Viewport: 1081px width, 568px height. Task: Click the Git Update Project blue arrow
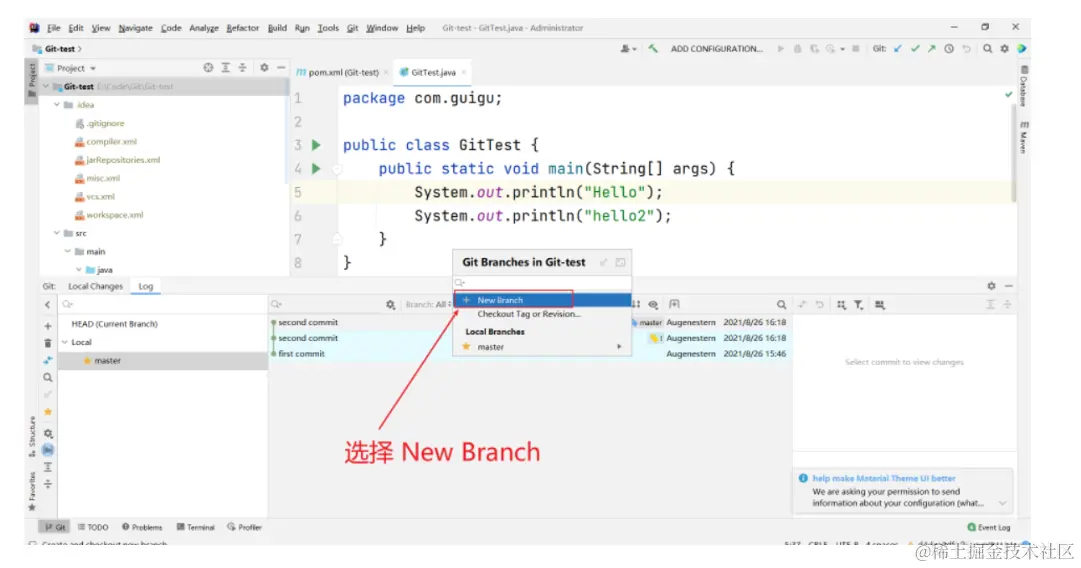(x=898, y=49)
